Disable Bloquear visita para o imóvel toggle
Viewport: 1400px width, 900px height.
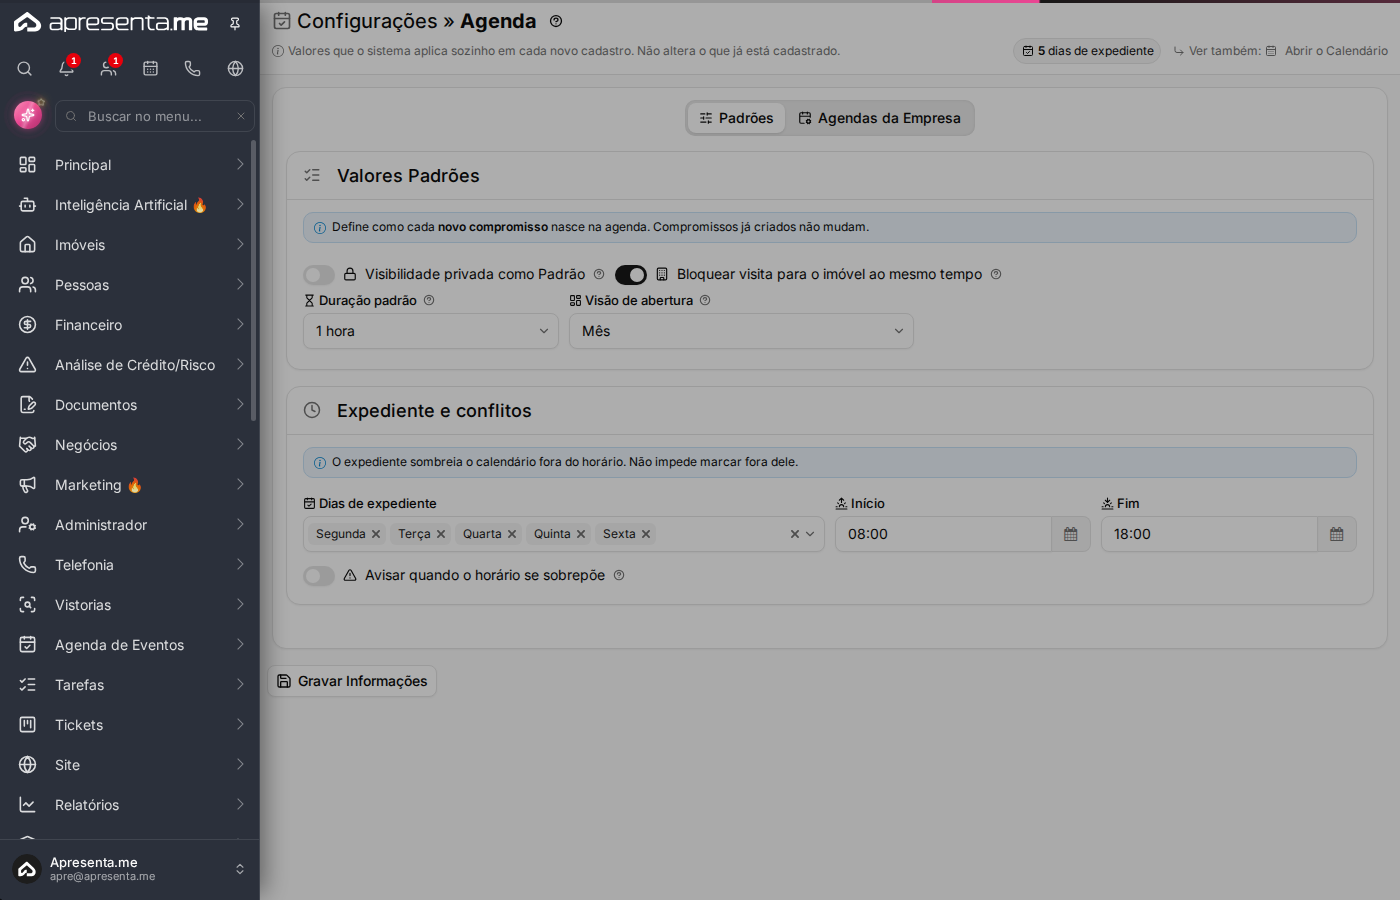631,274
